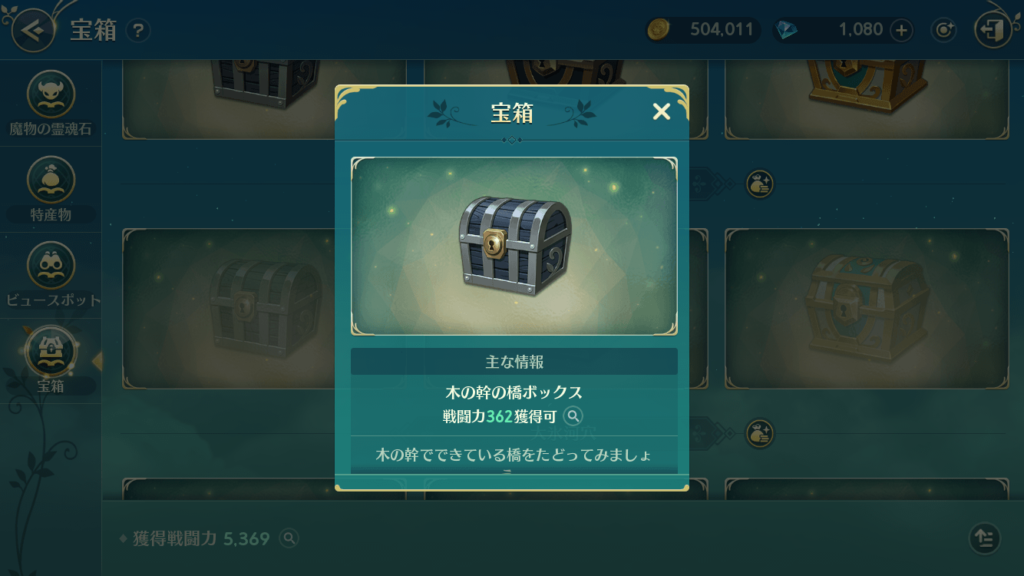Click the magnifier beside 獲得戦闘力 5,369

tap(289, 538)
